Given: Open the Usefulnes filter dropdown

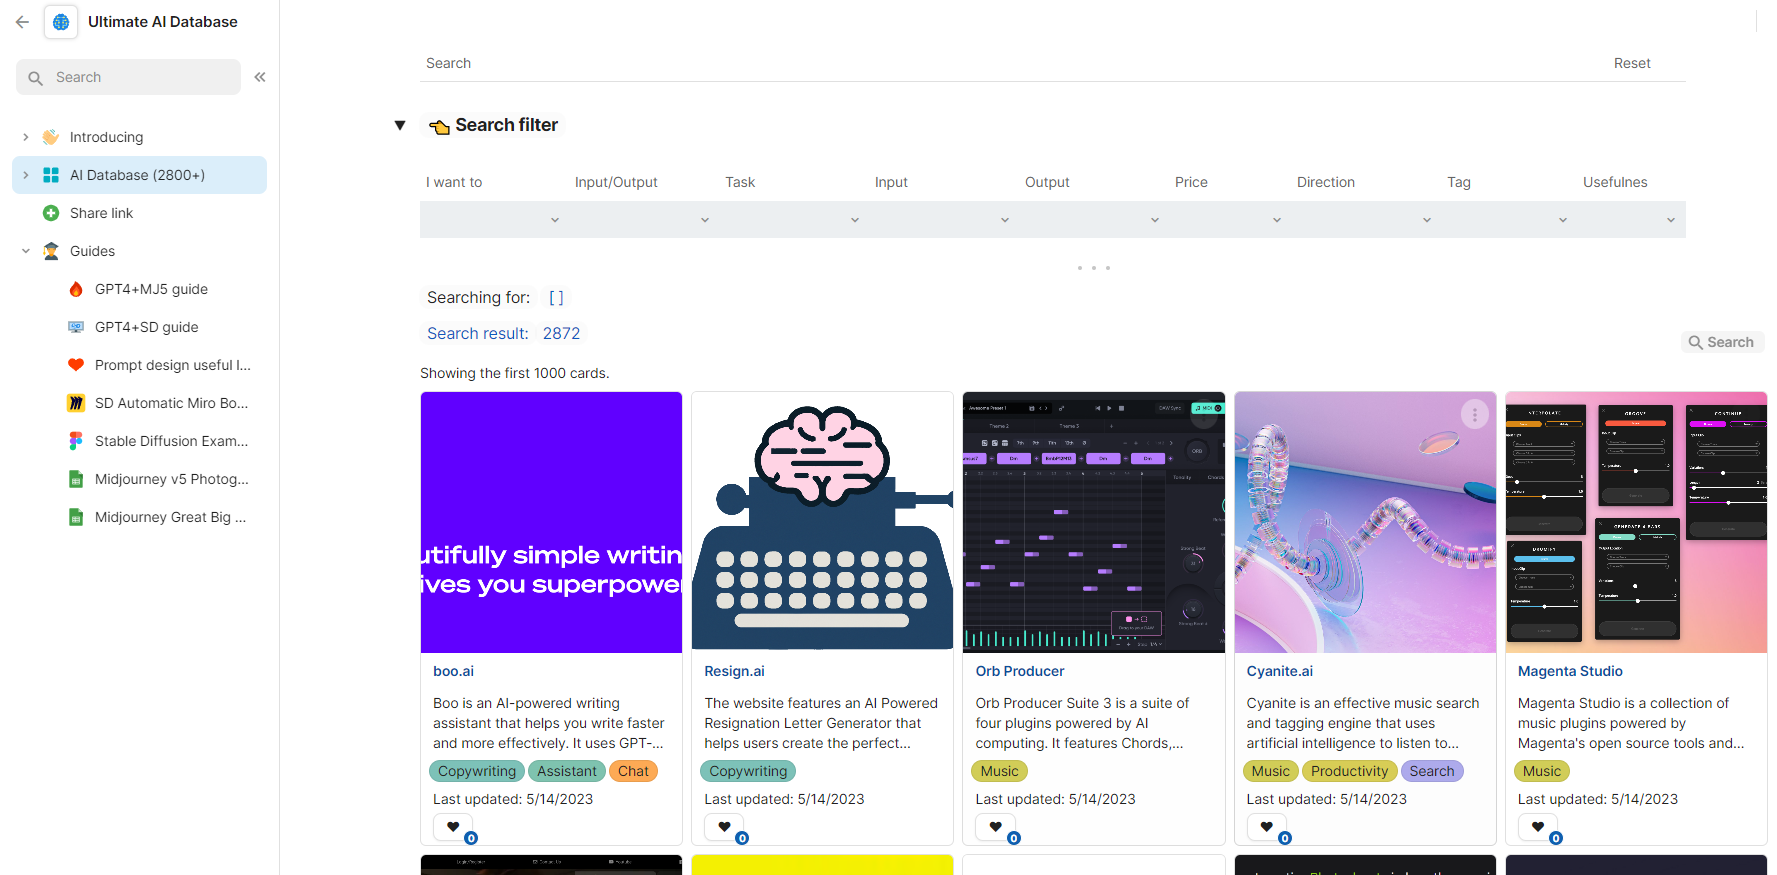Looking at the screenshot, I should tap(1632, 220).
